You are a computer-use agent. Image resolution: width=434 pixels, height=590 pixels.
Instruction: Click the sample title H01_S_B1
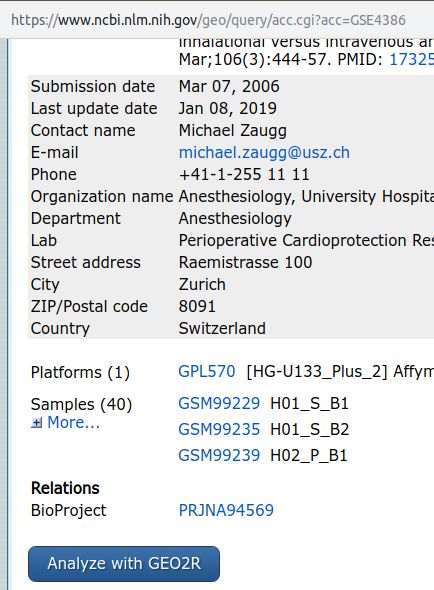tap(309, 403)
